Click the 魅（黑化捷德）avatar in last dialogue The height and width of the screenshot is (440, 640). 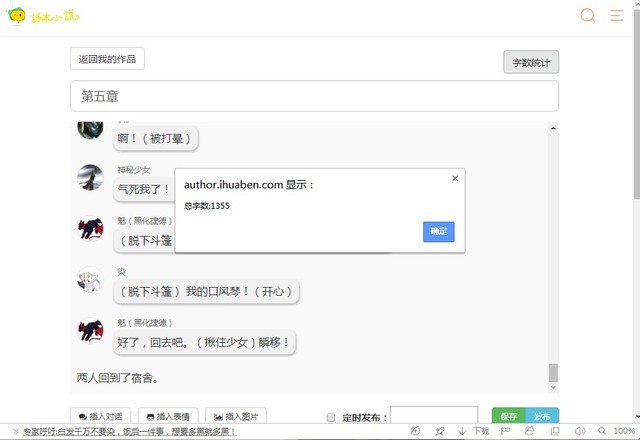tap(90, 333)
